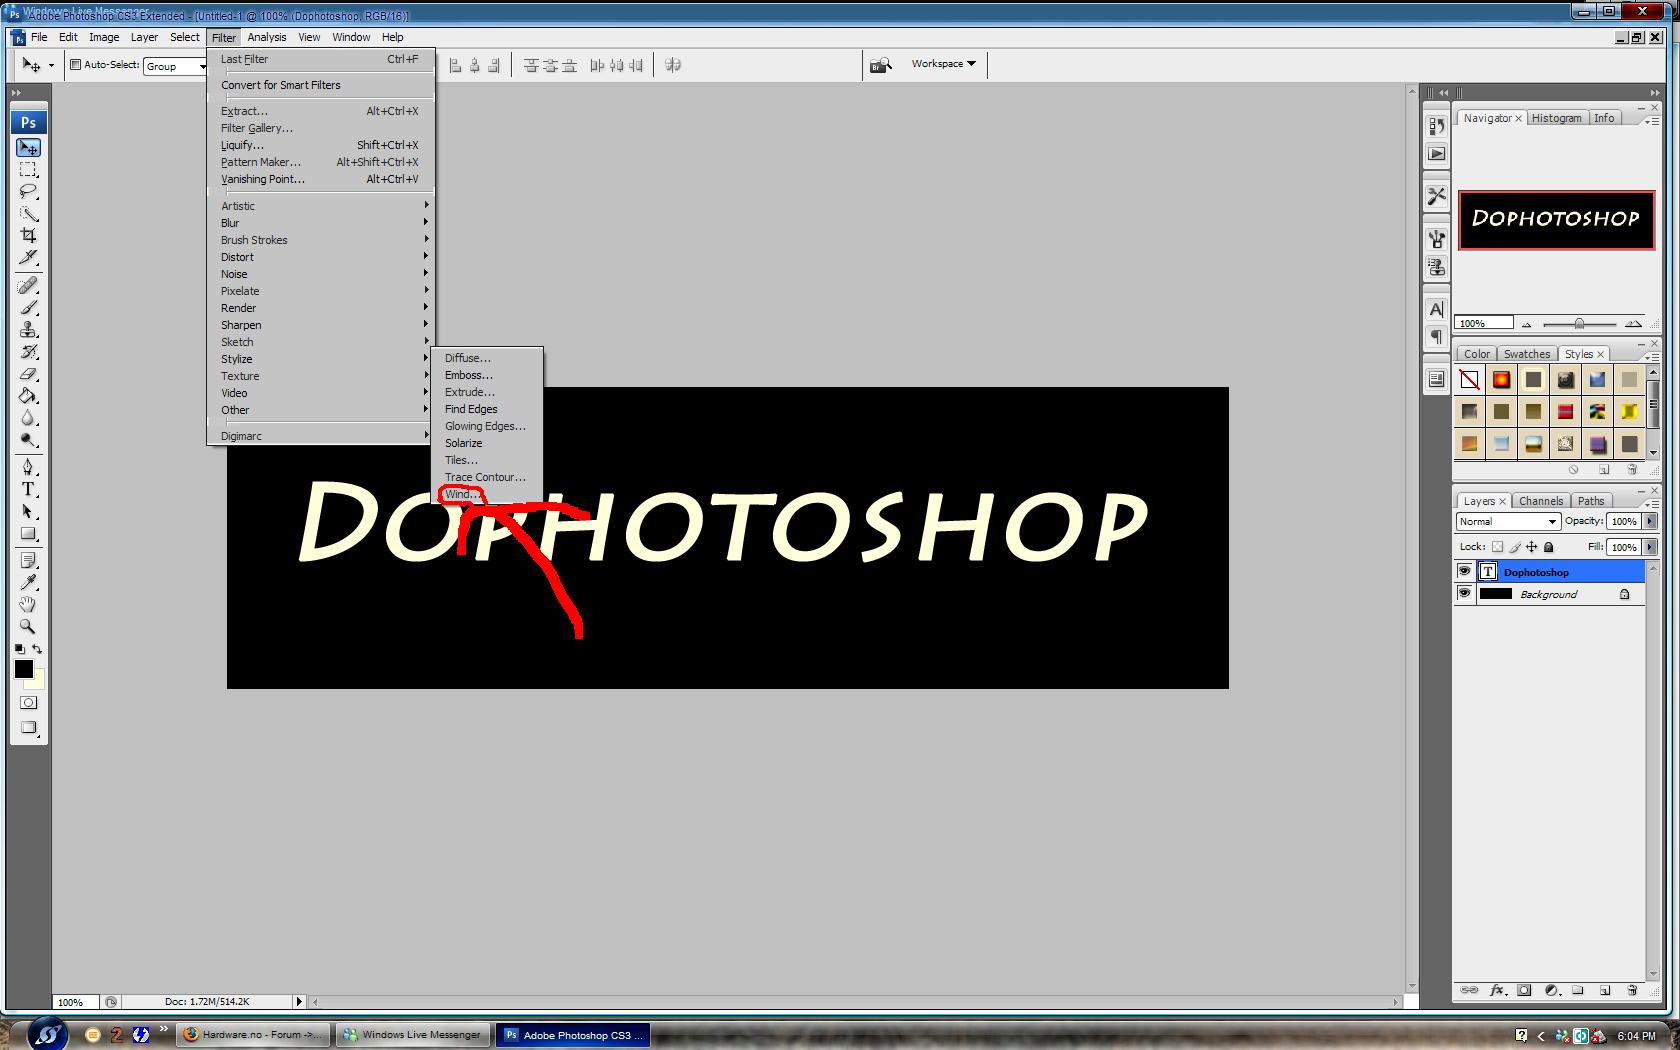This screenshot has height=1050, width=1680.
Task: Switch to the Swatches tab
Action: click(1526, 354)
